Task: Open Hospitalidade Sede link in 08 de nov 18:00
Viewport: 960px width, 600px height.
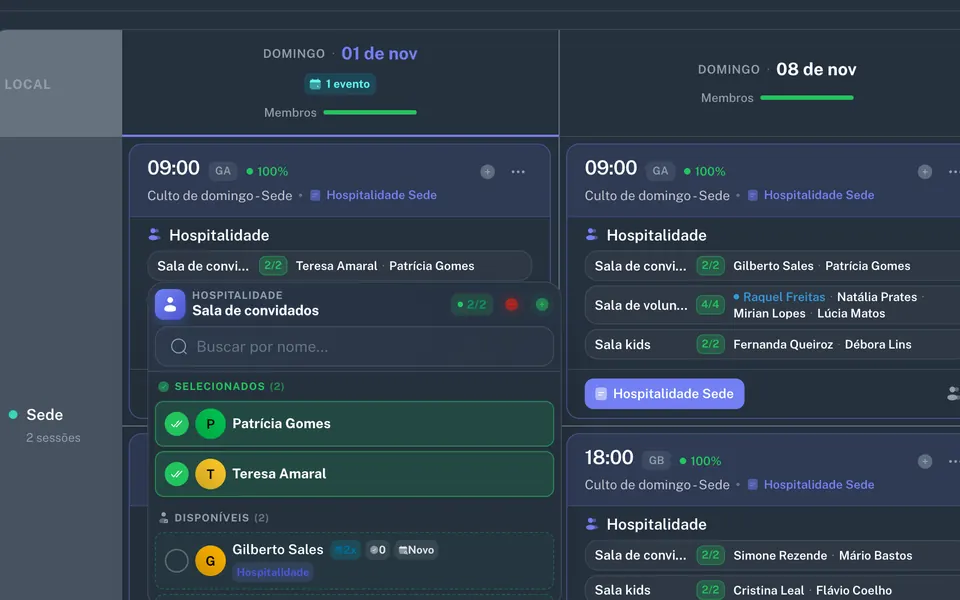Action: click(819, 485)
